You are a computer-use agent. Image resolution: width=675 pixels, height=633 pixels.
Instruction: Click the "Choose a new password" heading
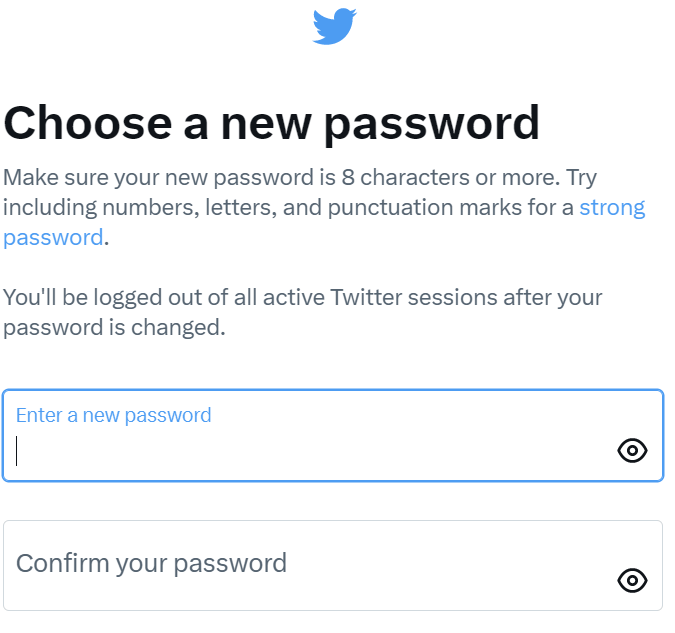point(271,124)
